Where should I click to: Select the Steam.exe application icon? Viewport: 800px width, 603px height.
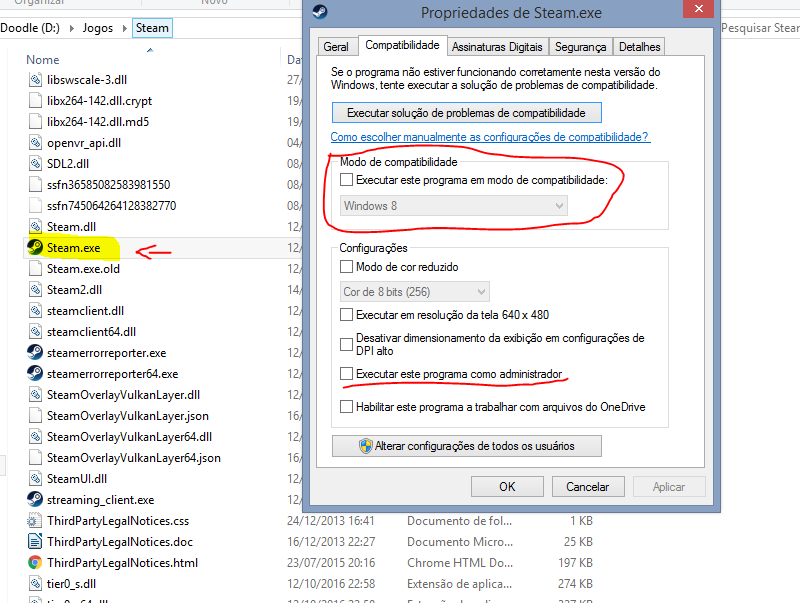click(35, 247)
